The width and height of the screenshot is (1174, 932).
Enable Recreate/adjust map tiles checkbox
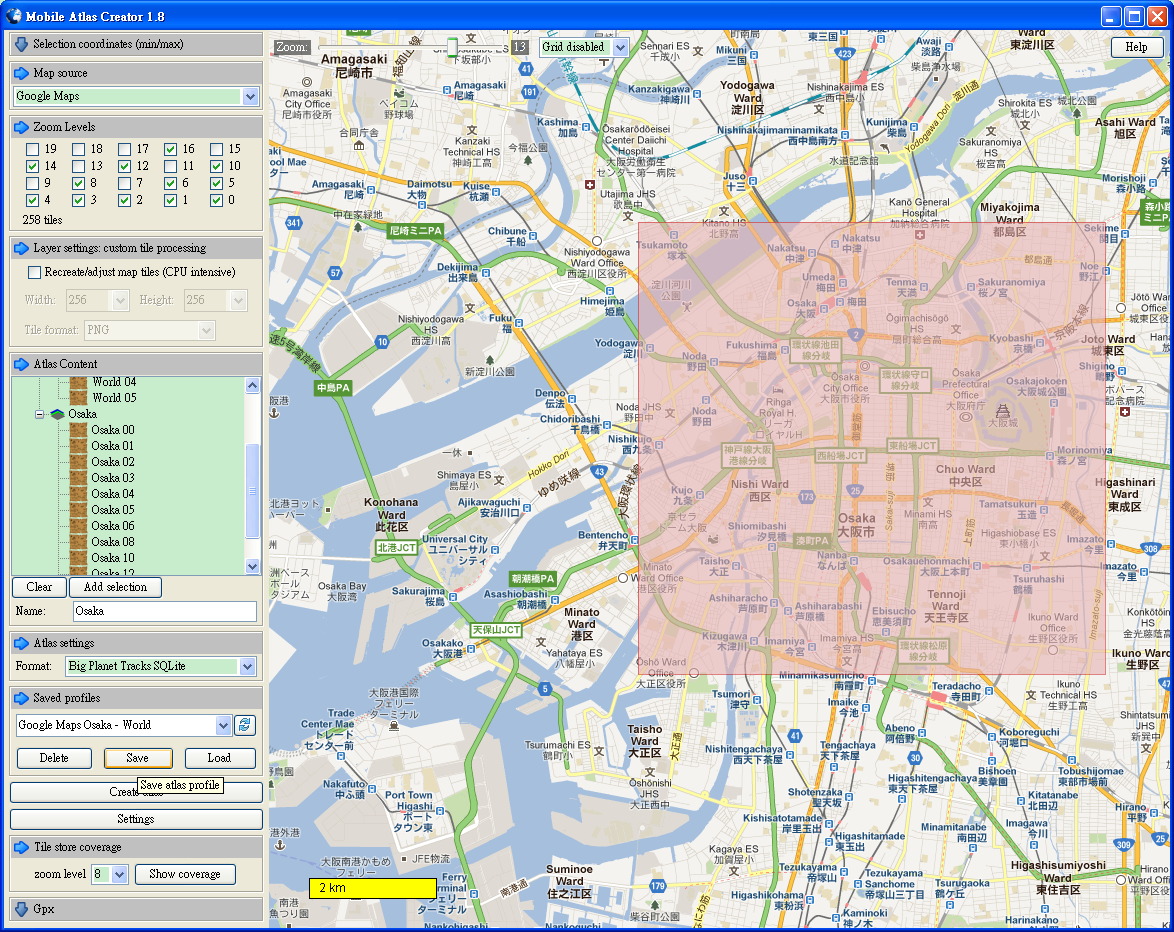tap(34, 272)
